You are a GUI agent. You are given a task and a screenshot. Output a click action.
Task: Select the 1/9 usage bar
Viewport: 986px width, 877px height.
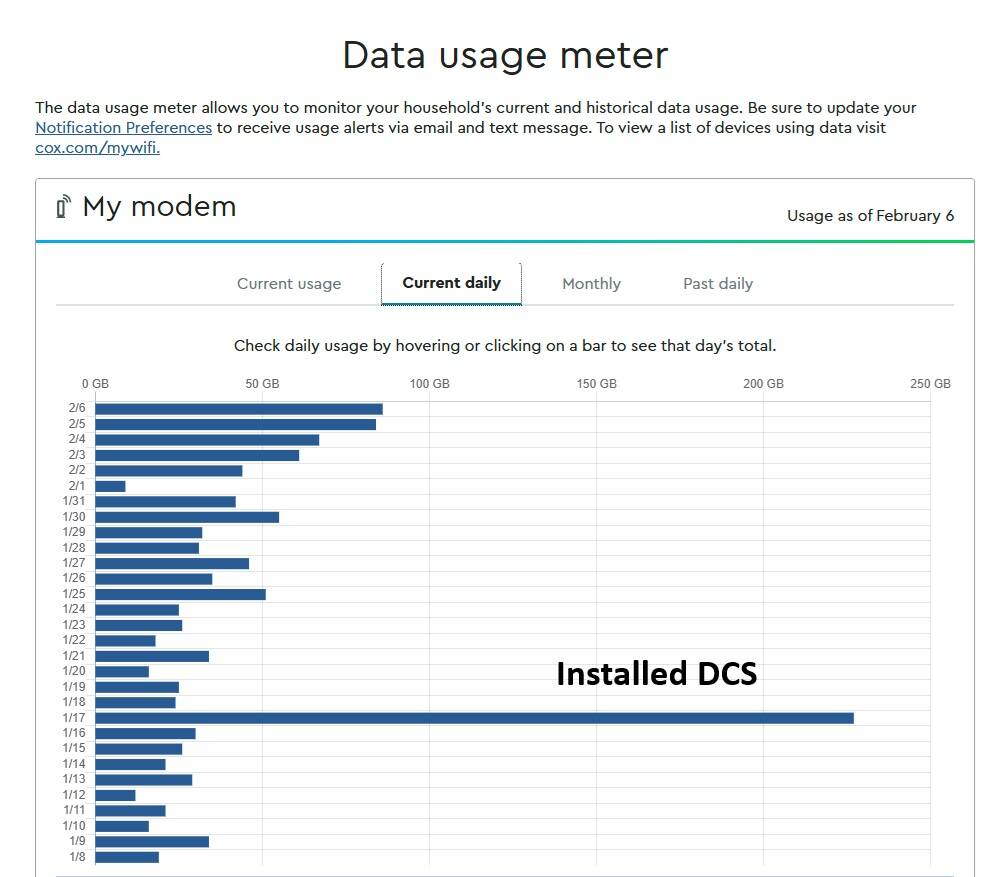click(x=152, y=841)
